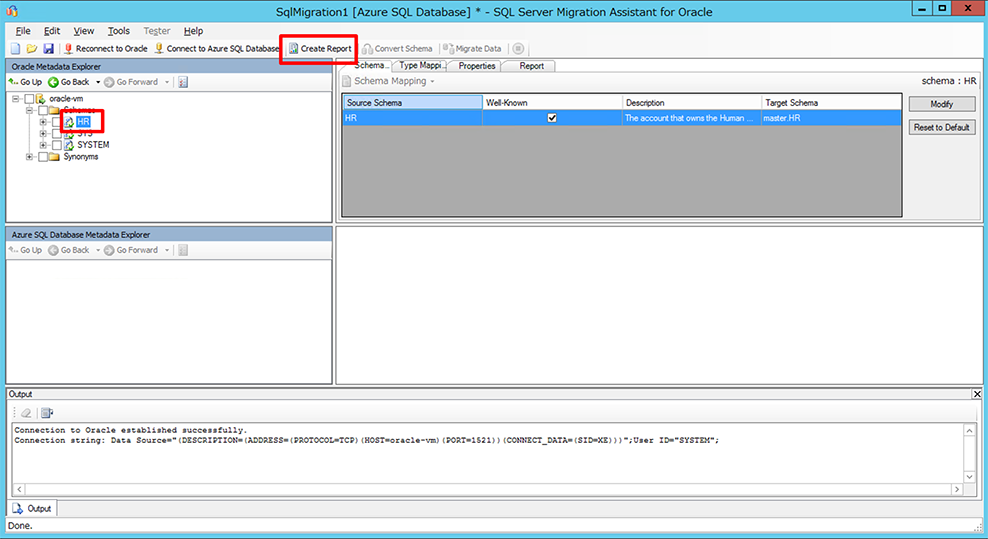The height and width of the screenshot is (539, 988).
Task: Click the Target Schema column header
Action: coord(831,103)
